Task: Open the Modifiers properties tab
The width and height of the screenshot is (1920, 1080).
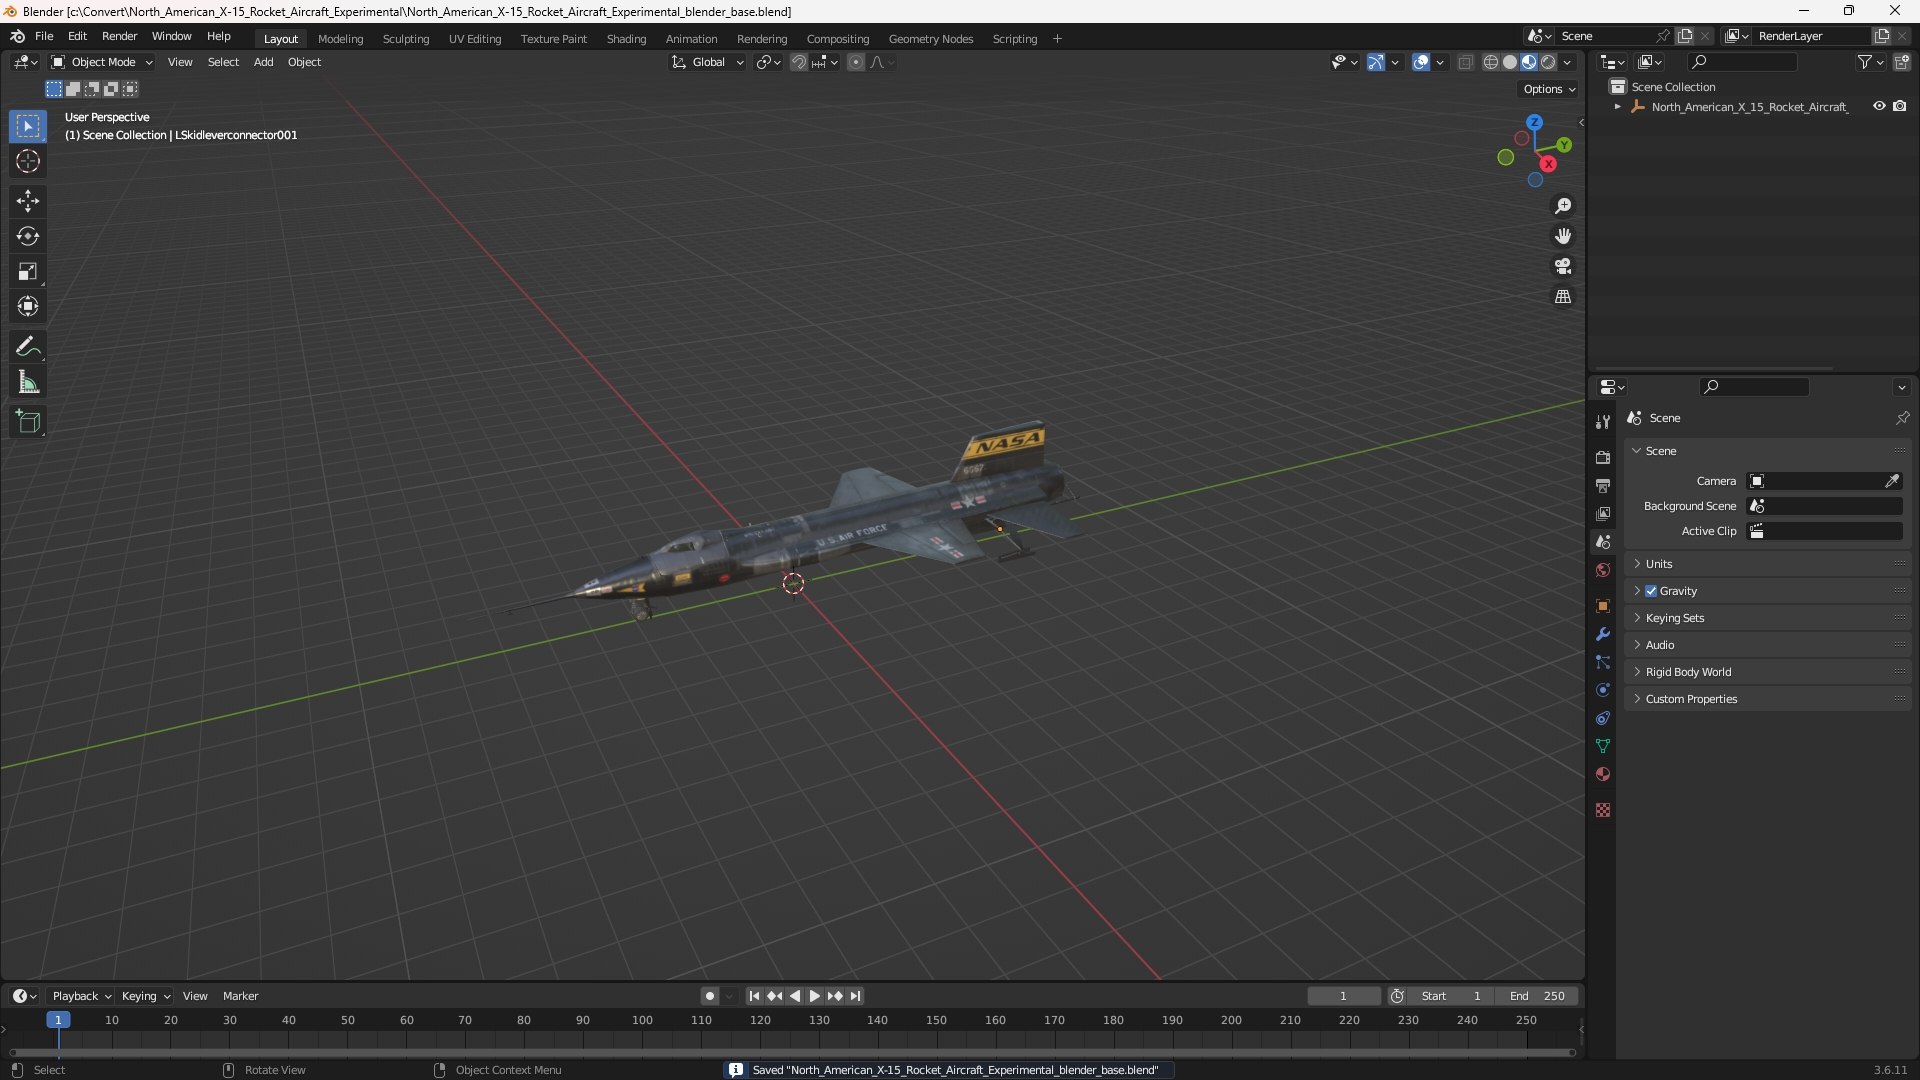Action: point(1603,634)
